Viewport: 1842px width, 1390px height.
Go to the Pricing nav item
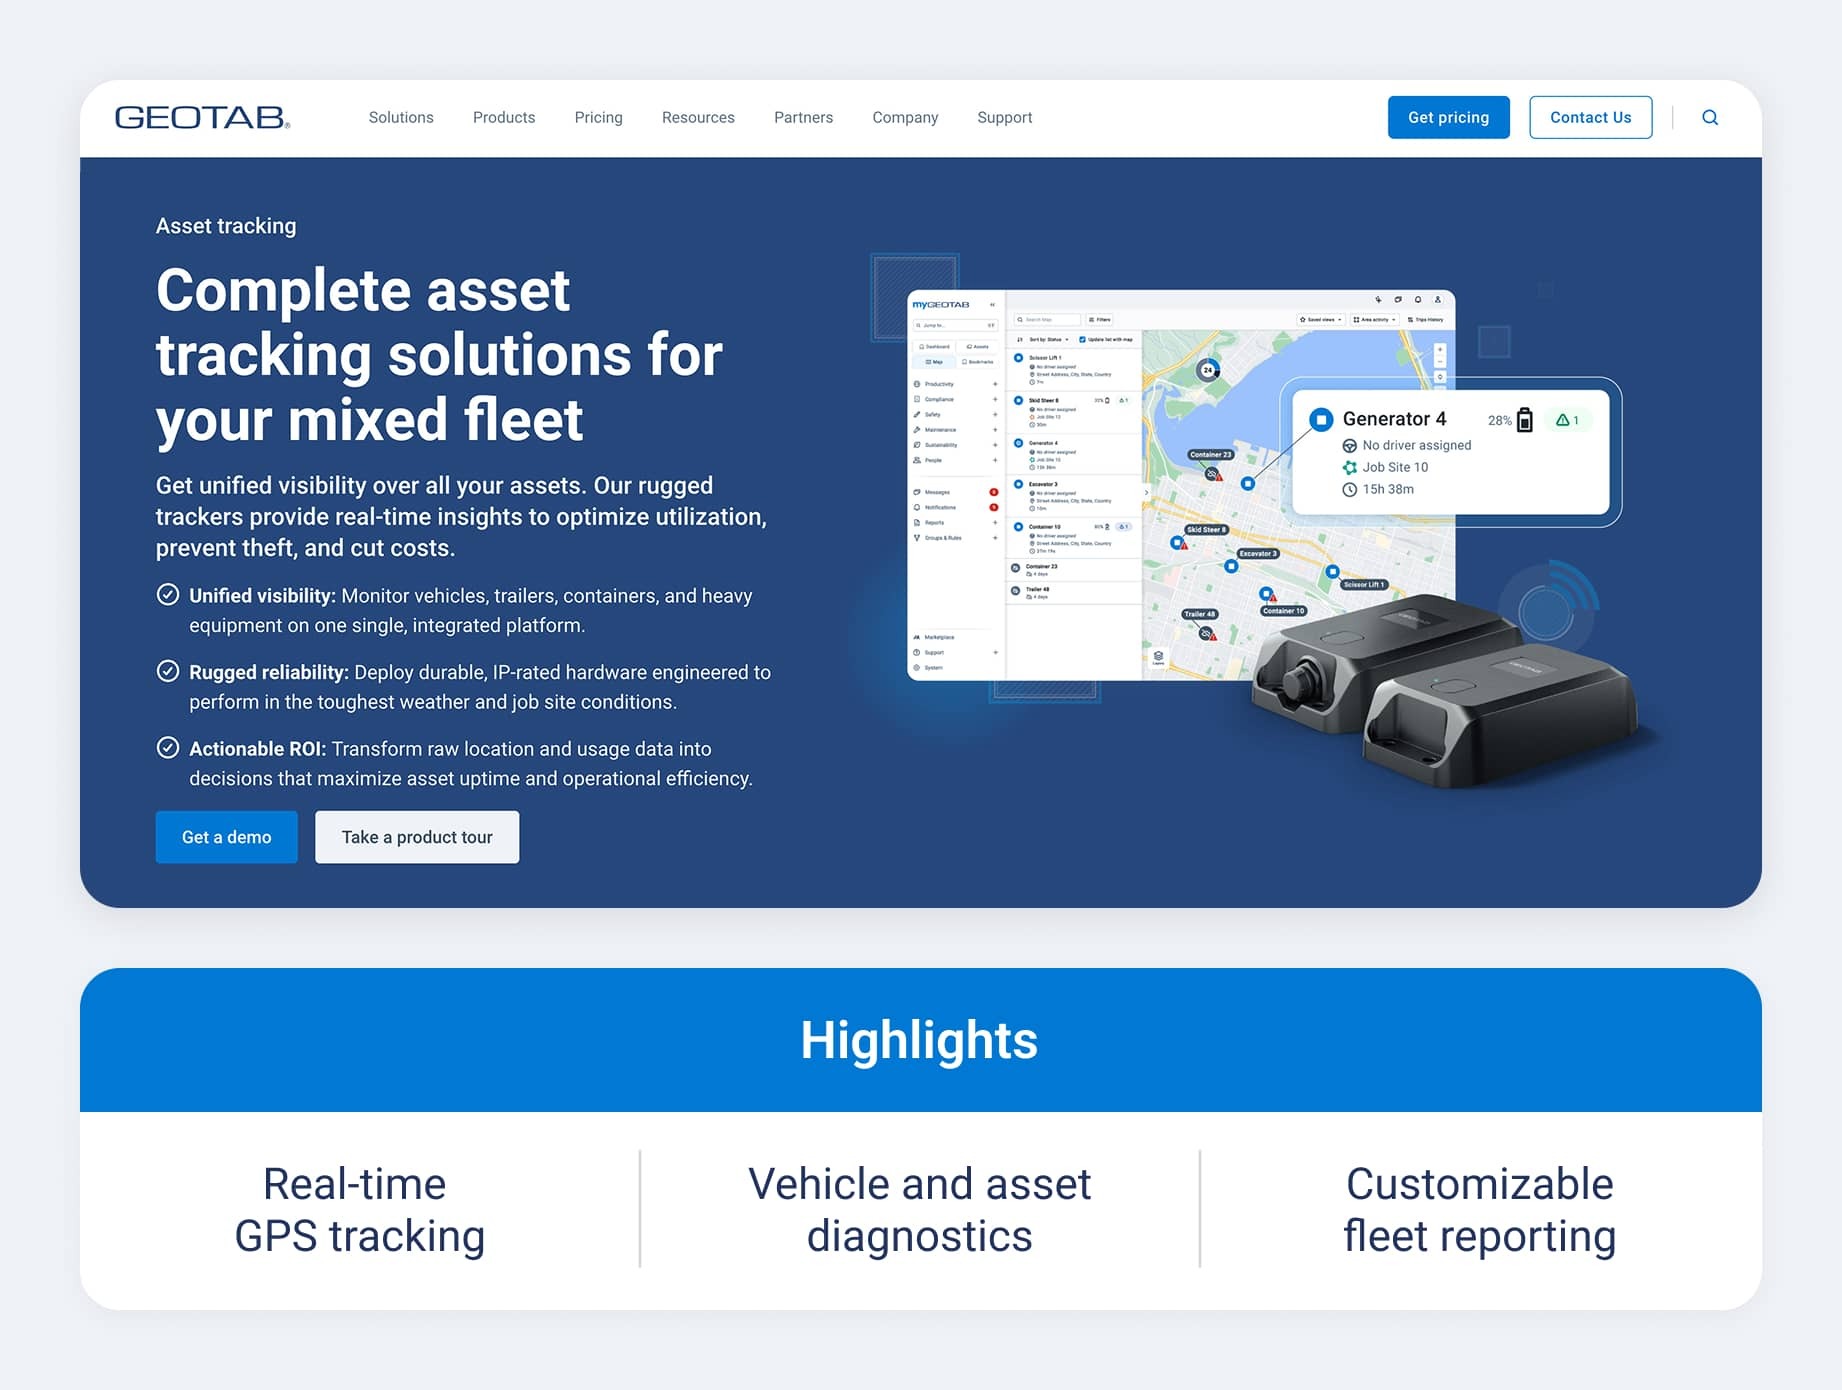[x=598, y=118]
